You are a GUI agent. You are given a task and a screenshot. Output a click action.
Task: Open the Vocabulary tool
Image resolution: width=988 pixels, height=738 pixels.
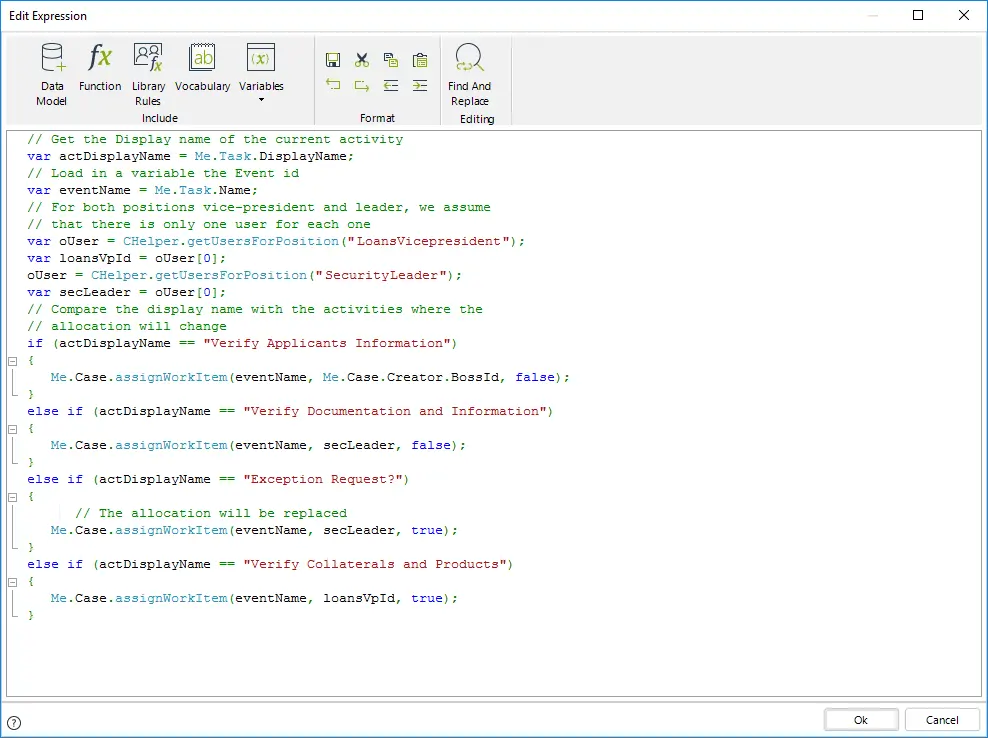tap(202, 67)
